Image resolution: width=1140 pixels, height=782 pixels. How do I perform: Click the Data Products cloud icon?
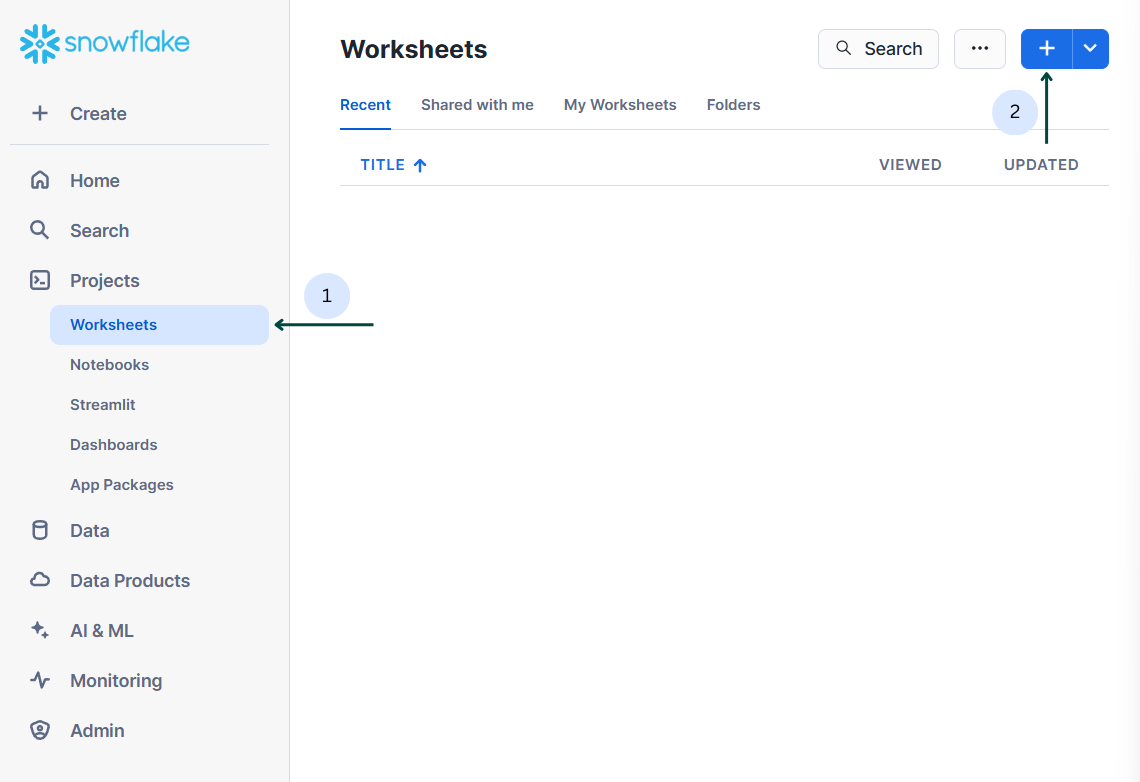click(40, 580)
